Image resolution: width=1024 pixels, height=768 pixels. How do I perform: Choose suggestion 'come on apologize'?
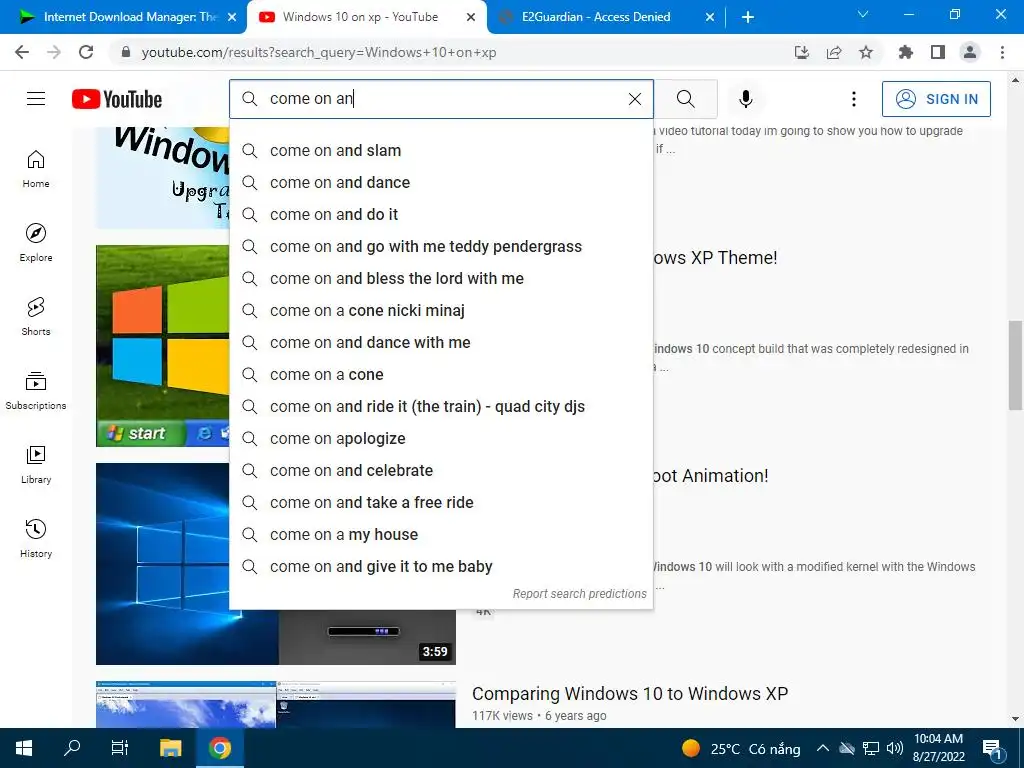click(441, 438)
